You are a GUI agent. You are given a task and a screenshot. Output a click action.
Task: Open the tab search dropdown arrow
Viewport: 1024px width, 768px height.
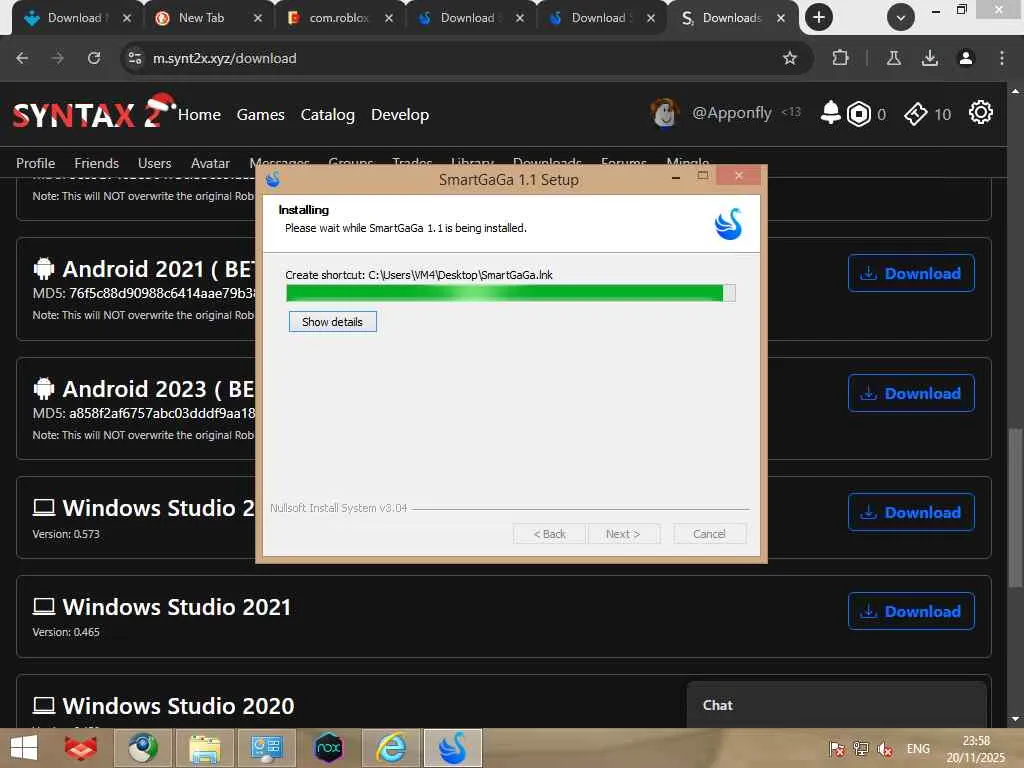901,18
